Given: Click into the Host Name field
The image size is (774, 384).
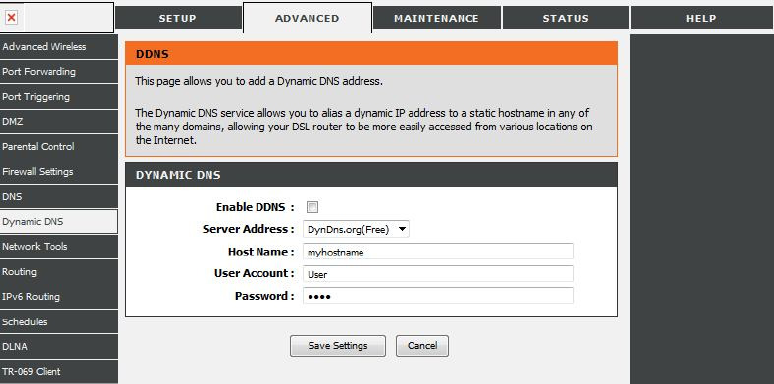Looking at the screenshot, I should coord(438,251).
